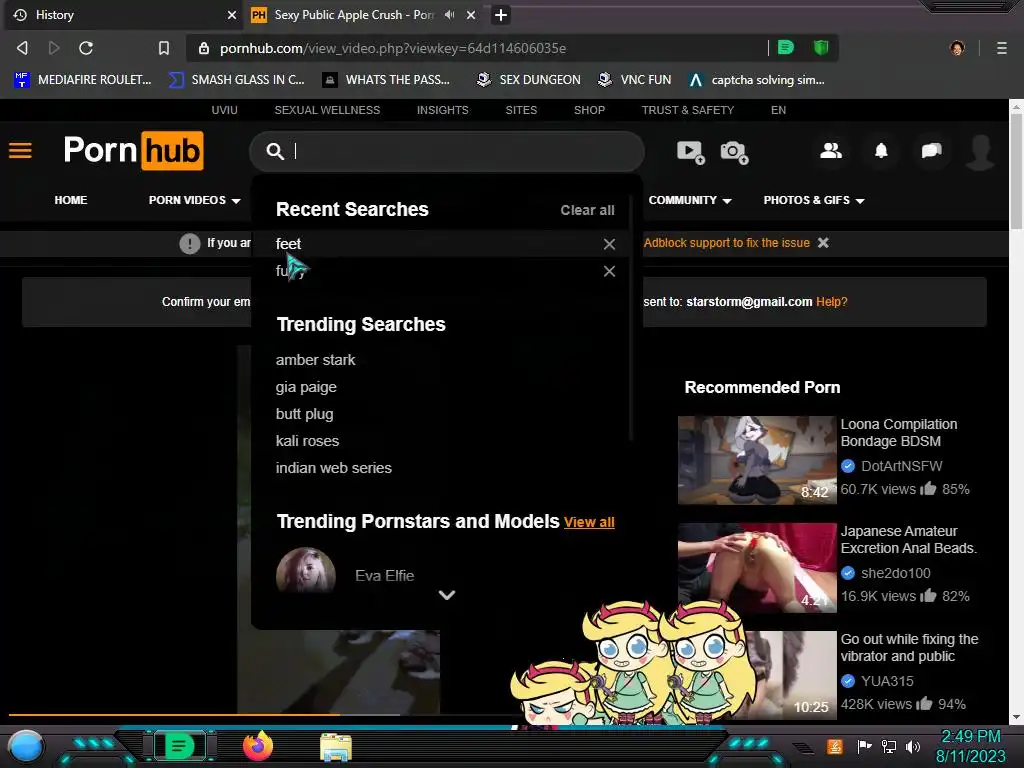1024x768 pixels.
Task: Open the WHATS THE PASS... bookmark
Action: (387, 80)
